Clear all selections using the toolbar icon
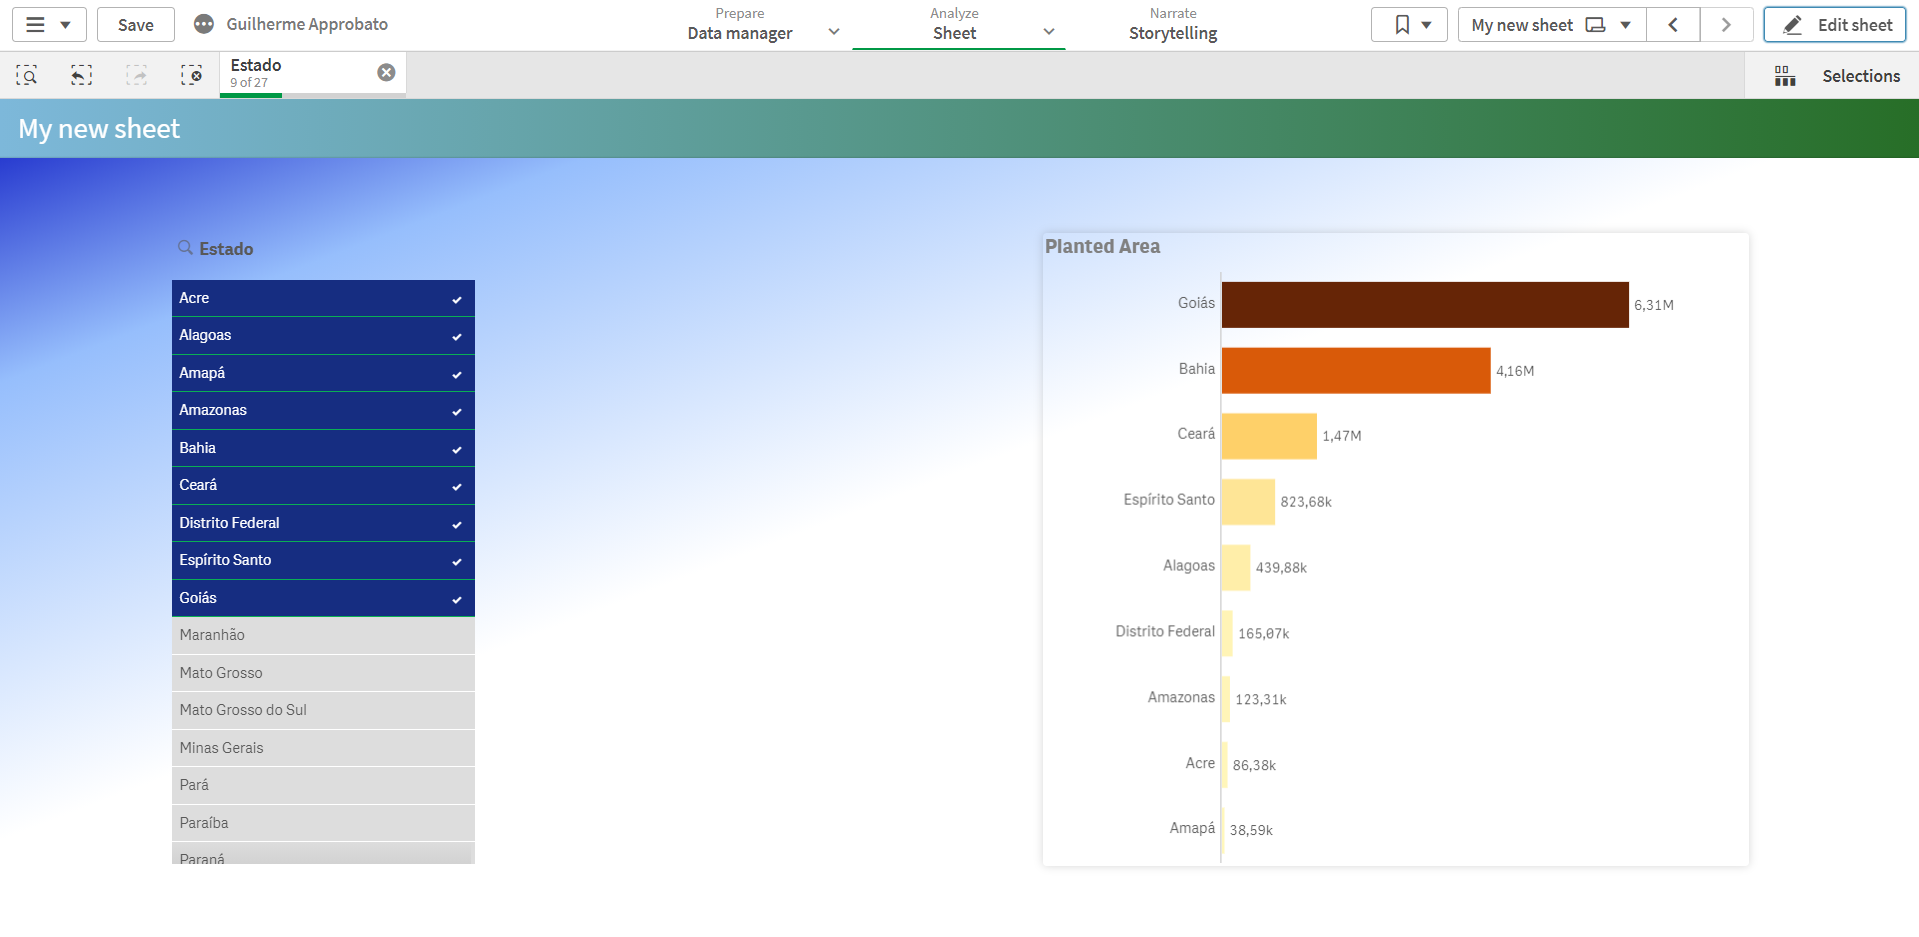The image size is (1919, 937). 191,74
